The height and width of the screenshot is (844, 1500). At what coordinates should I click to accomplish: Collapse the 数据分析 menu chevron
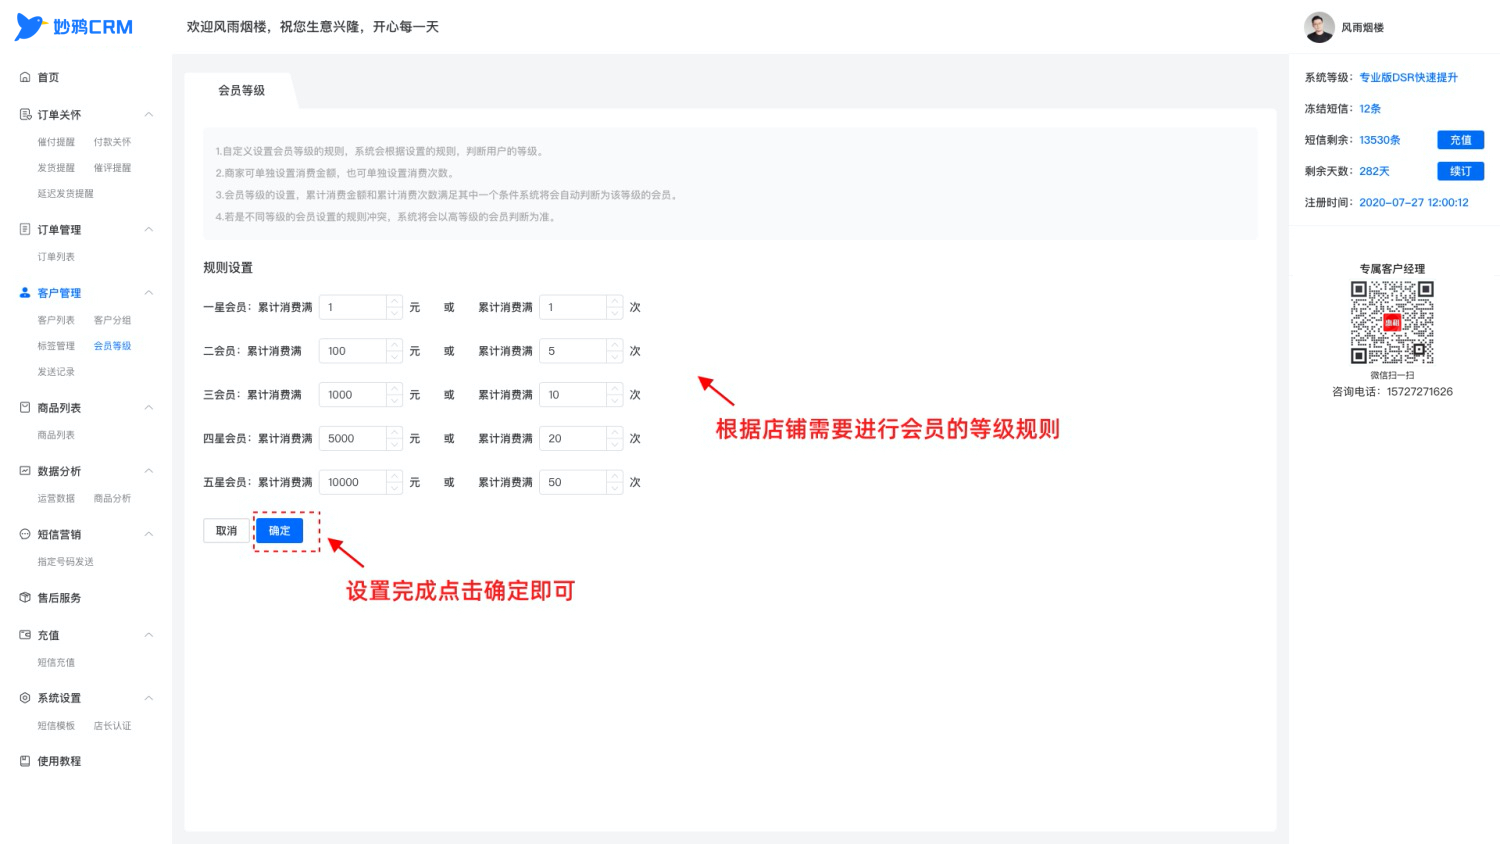click(x=149, y=471)
